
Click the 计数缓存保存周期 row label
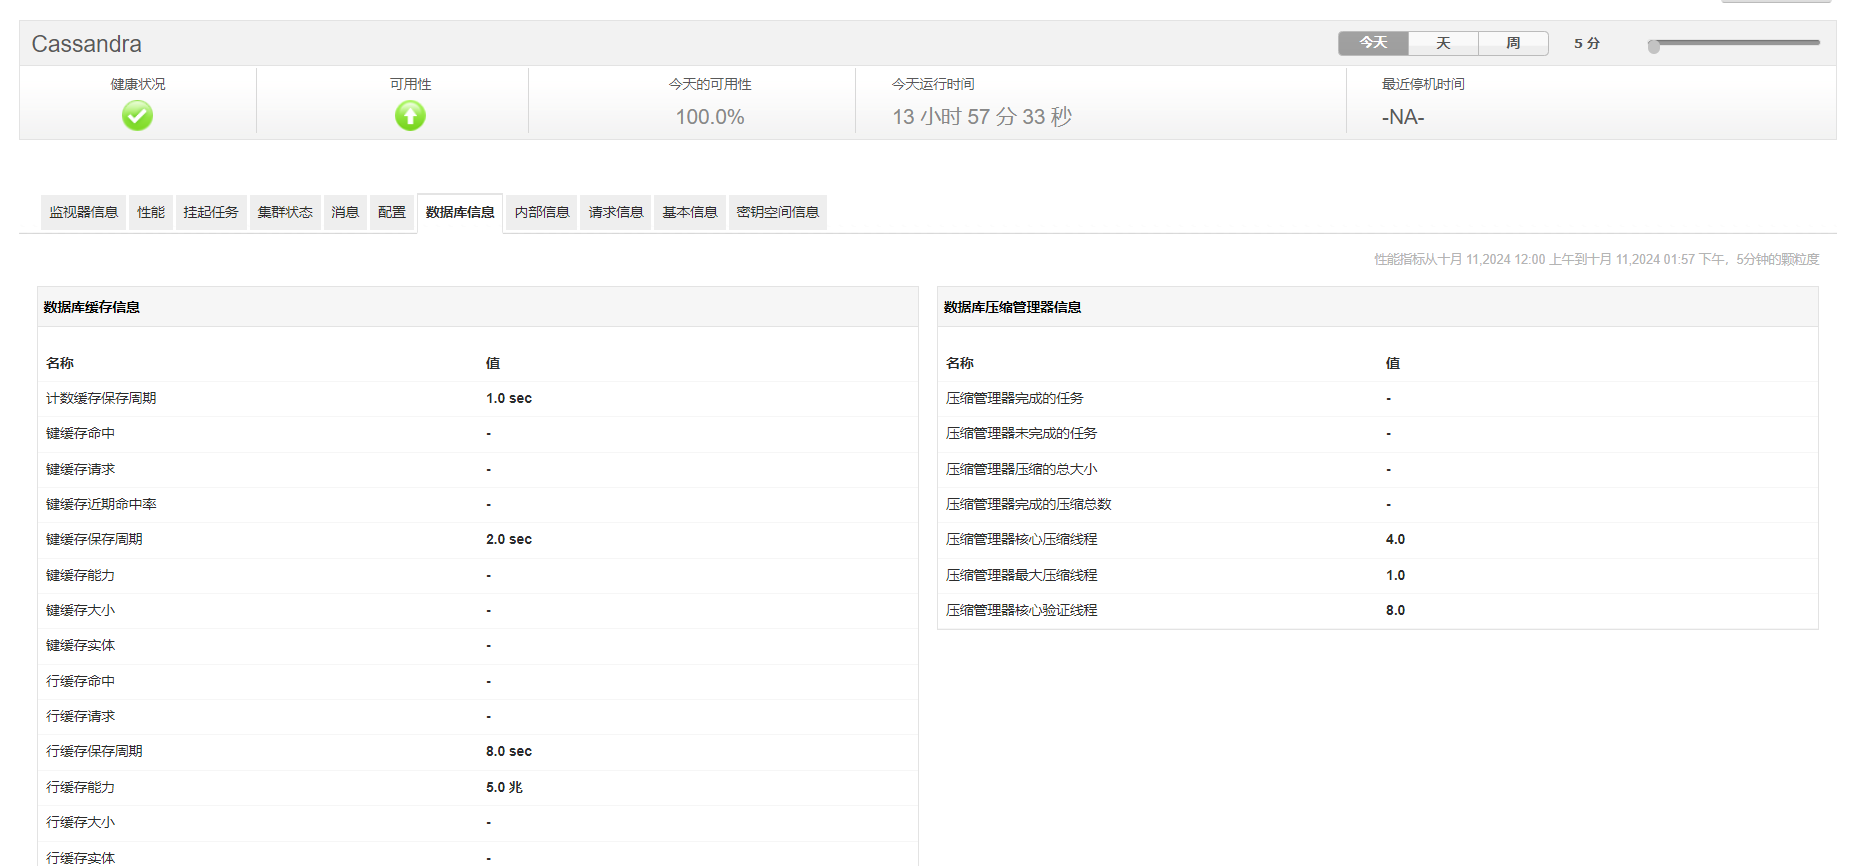tap(101, 398)
